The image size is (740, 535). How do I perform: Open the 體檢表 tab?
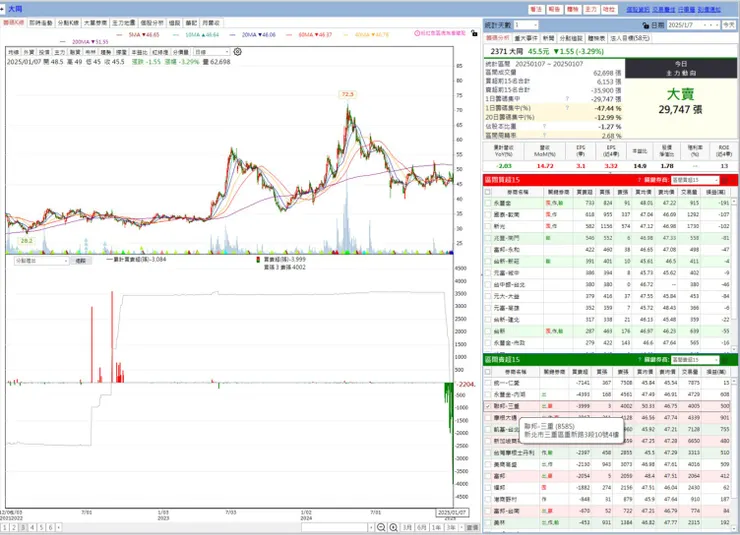[597, 38]
